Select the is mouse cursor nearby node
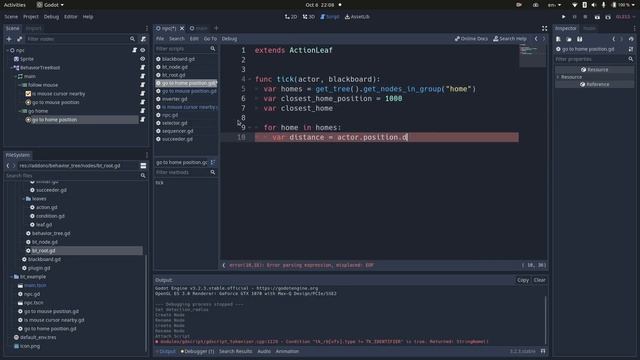640x360 pixels. point(58,94)
